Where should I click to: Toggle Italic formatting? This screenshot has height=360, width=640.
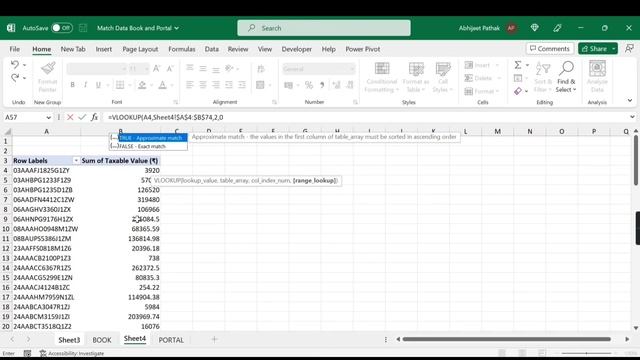click(85, 85)
